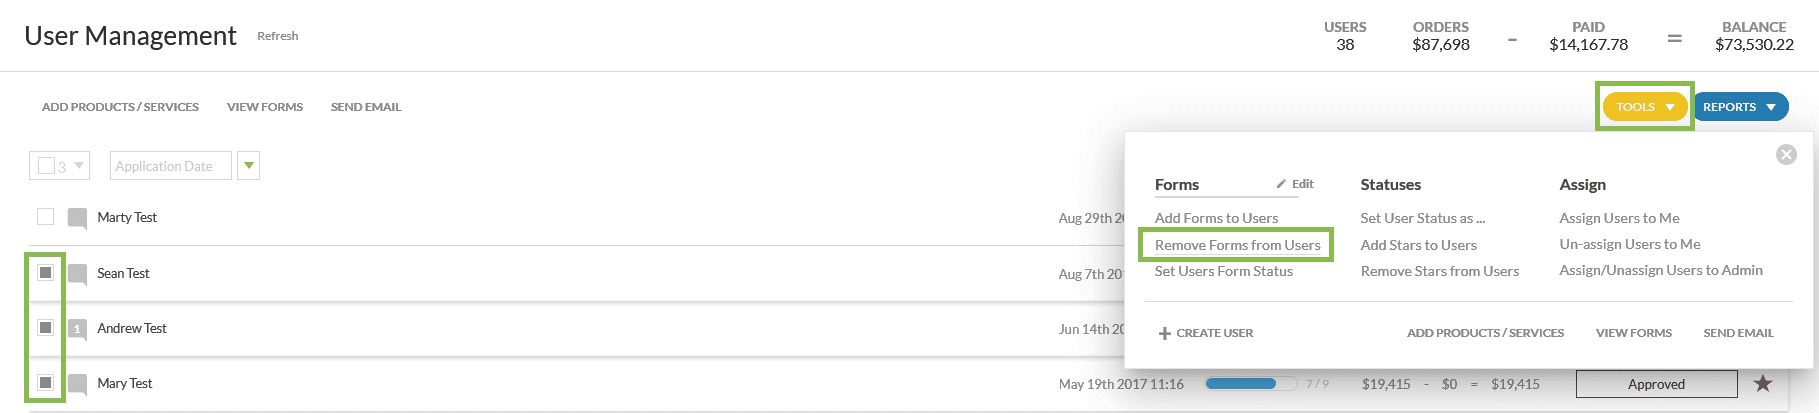Click the Application Date sort field
The height and width of the screenshot is (413, 1819).
tap(170, 166)
